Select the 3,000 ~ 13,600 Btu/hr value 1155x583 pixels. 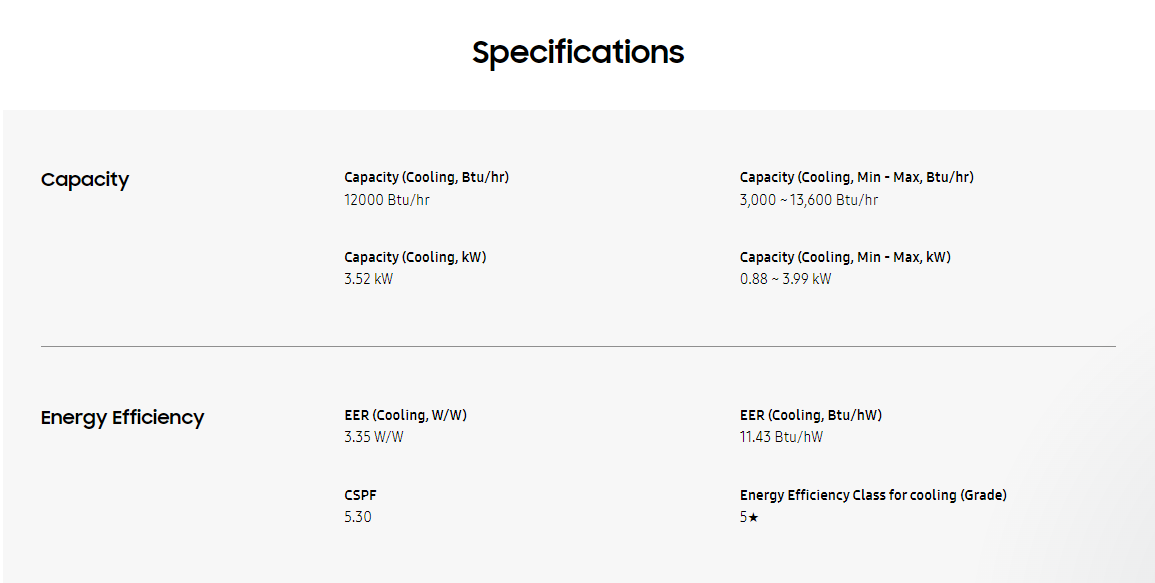(x=809, y=200)
